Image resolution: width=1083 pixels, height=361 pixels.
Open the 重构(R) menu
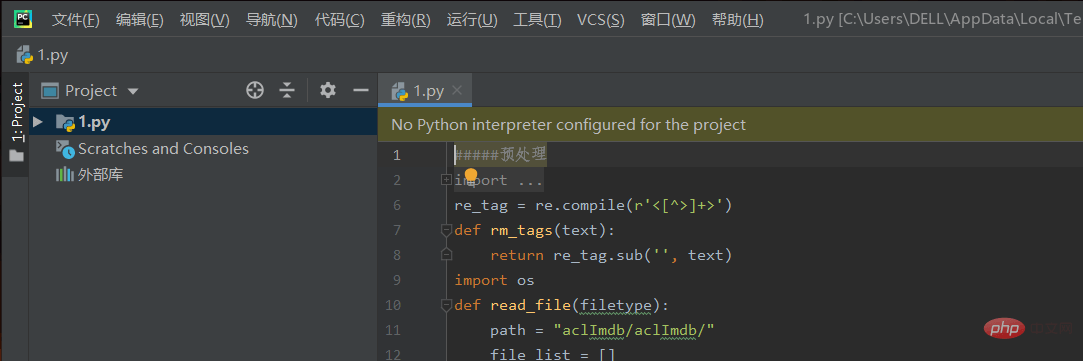coord(405,20)
